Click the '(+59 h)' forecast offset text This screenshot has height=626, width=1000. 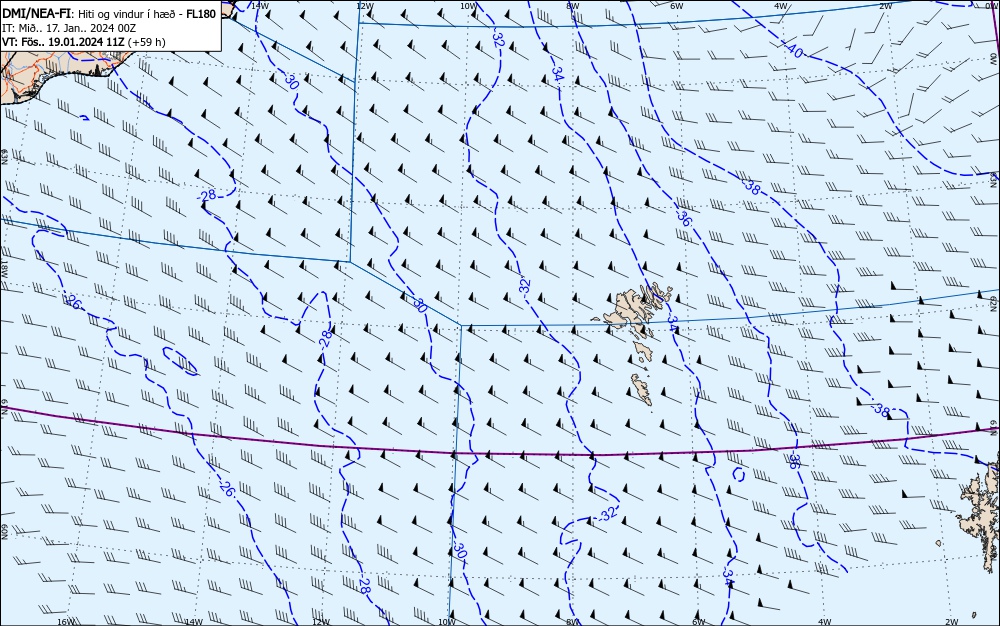point(146,42)
